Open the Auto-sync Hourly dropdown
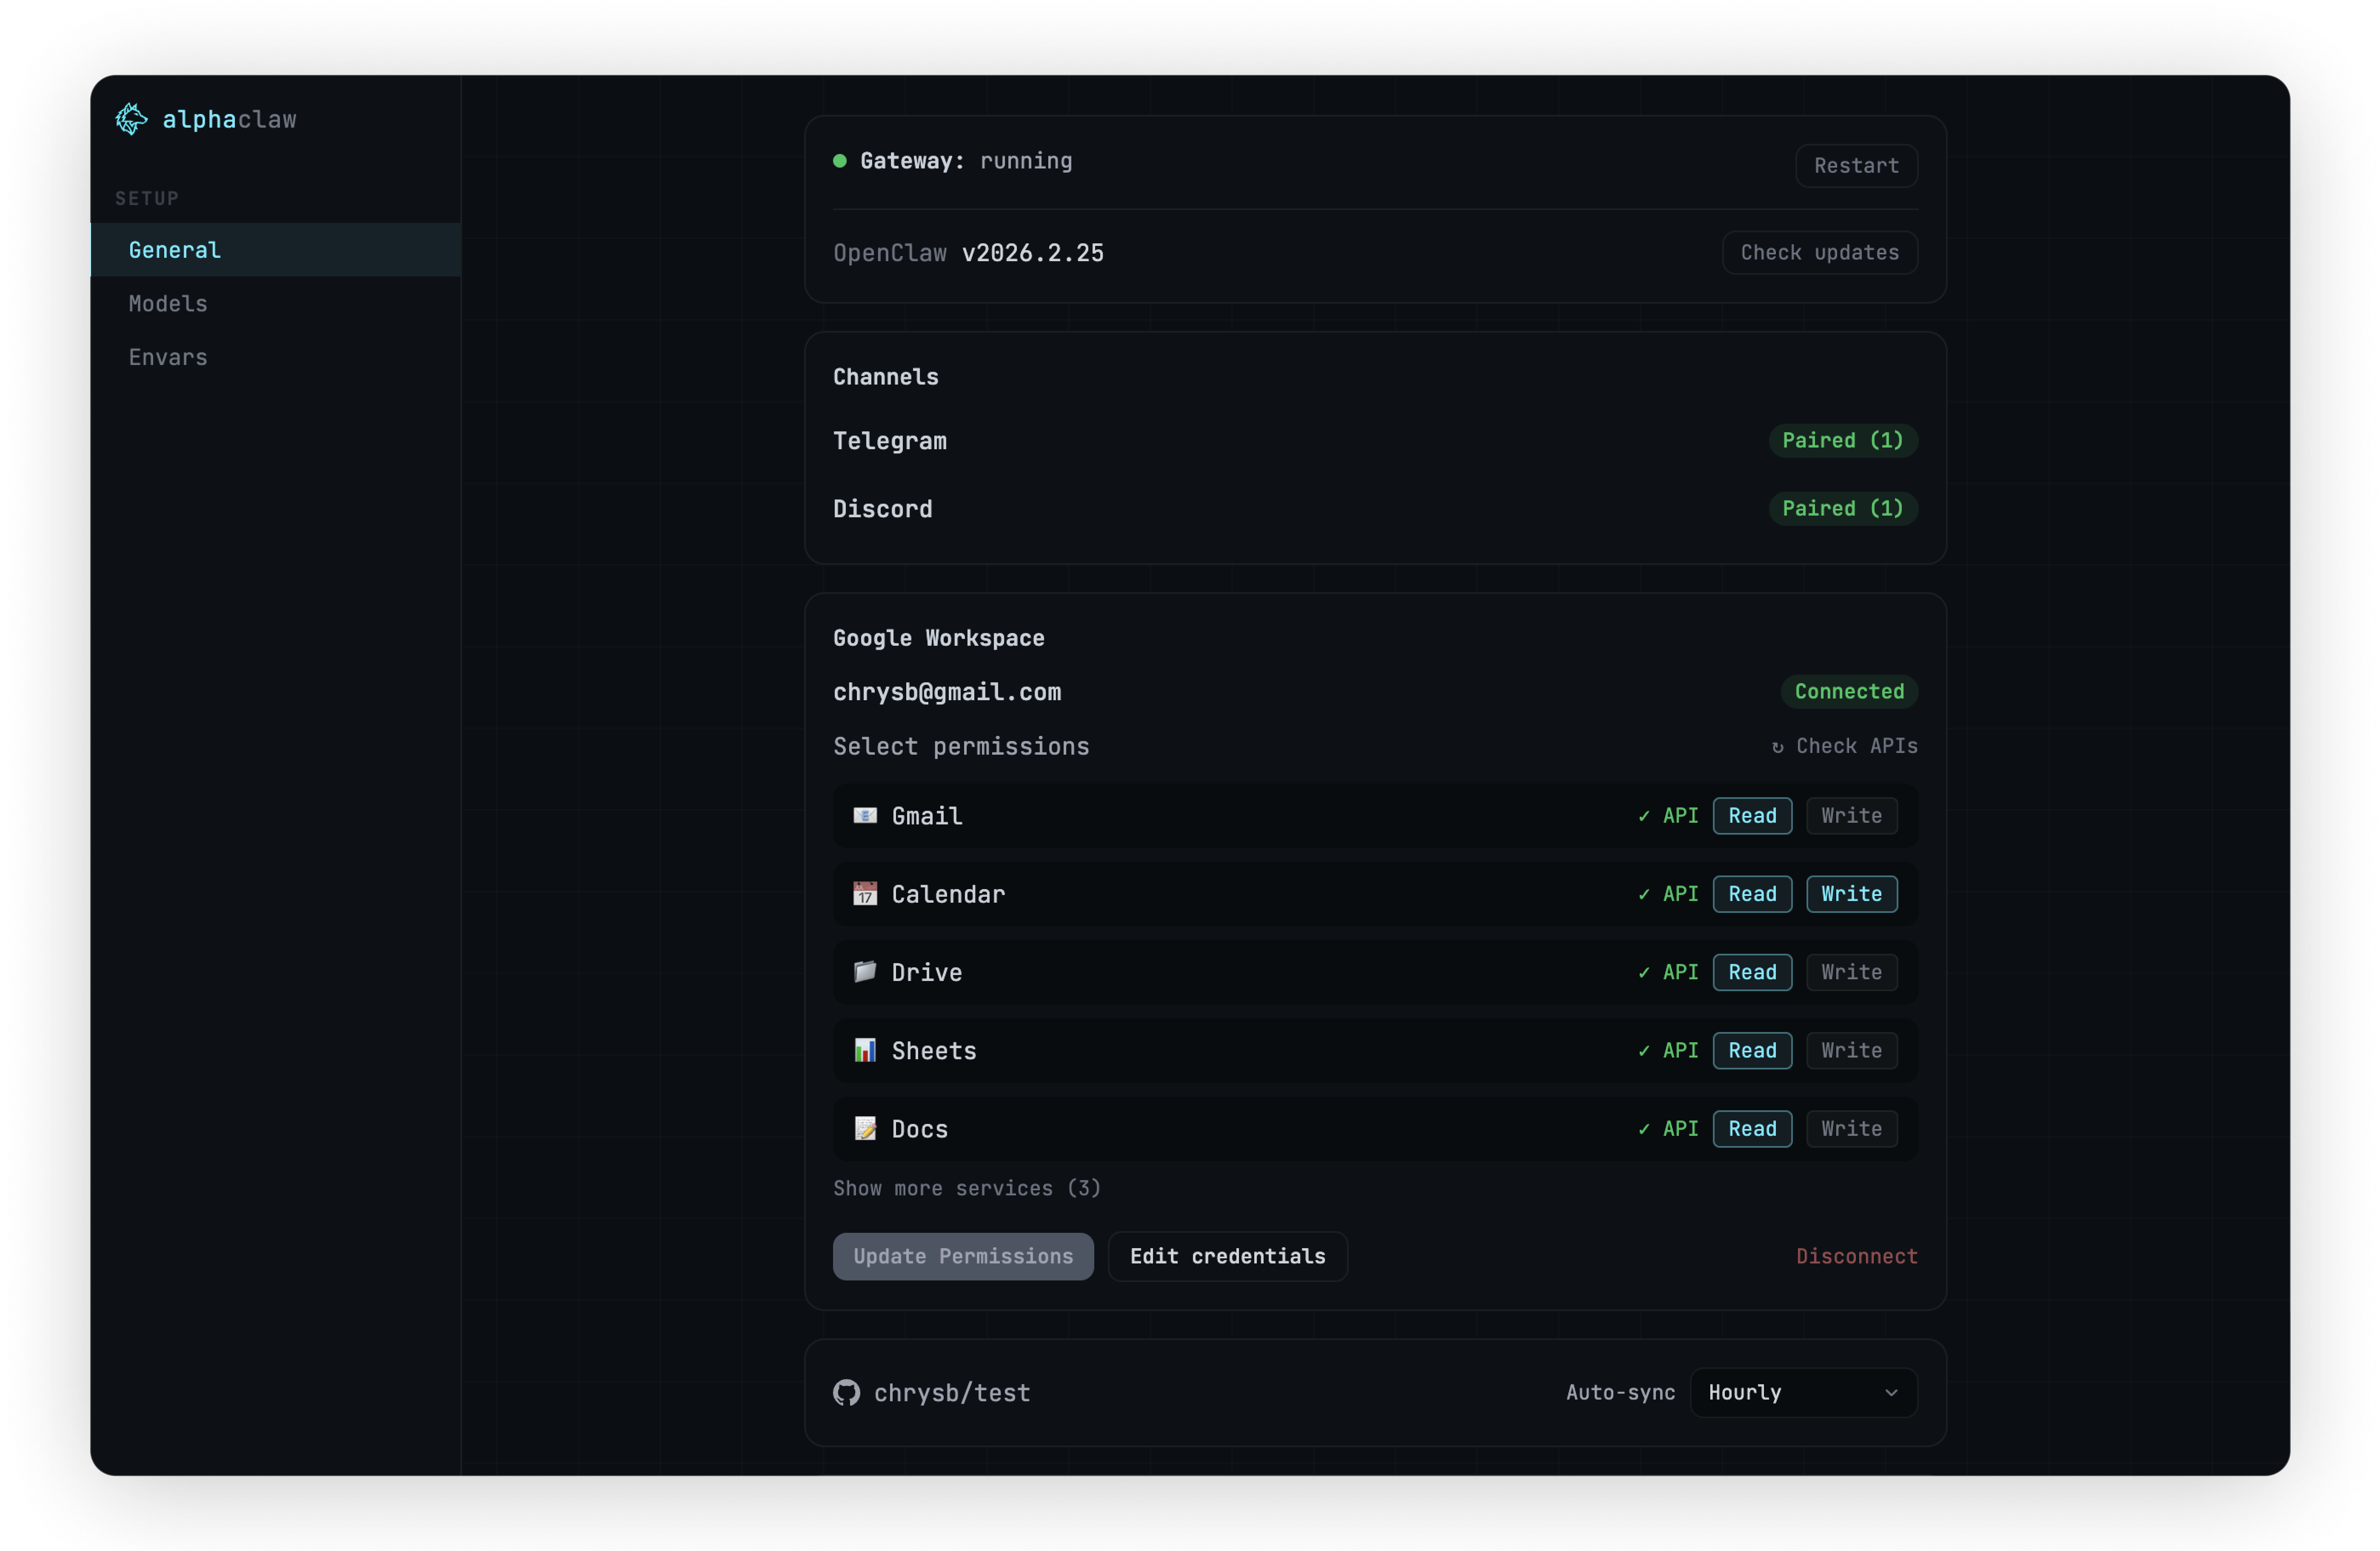Image resolution: width=2380 pixels, height=1551 pixels. [x=1804, y=1393]
